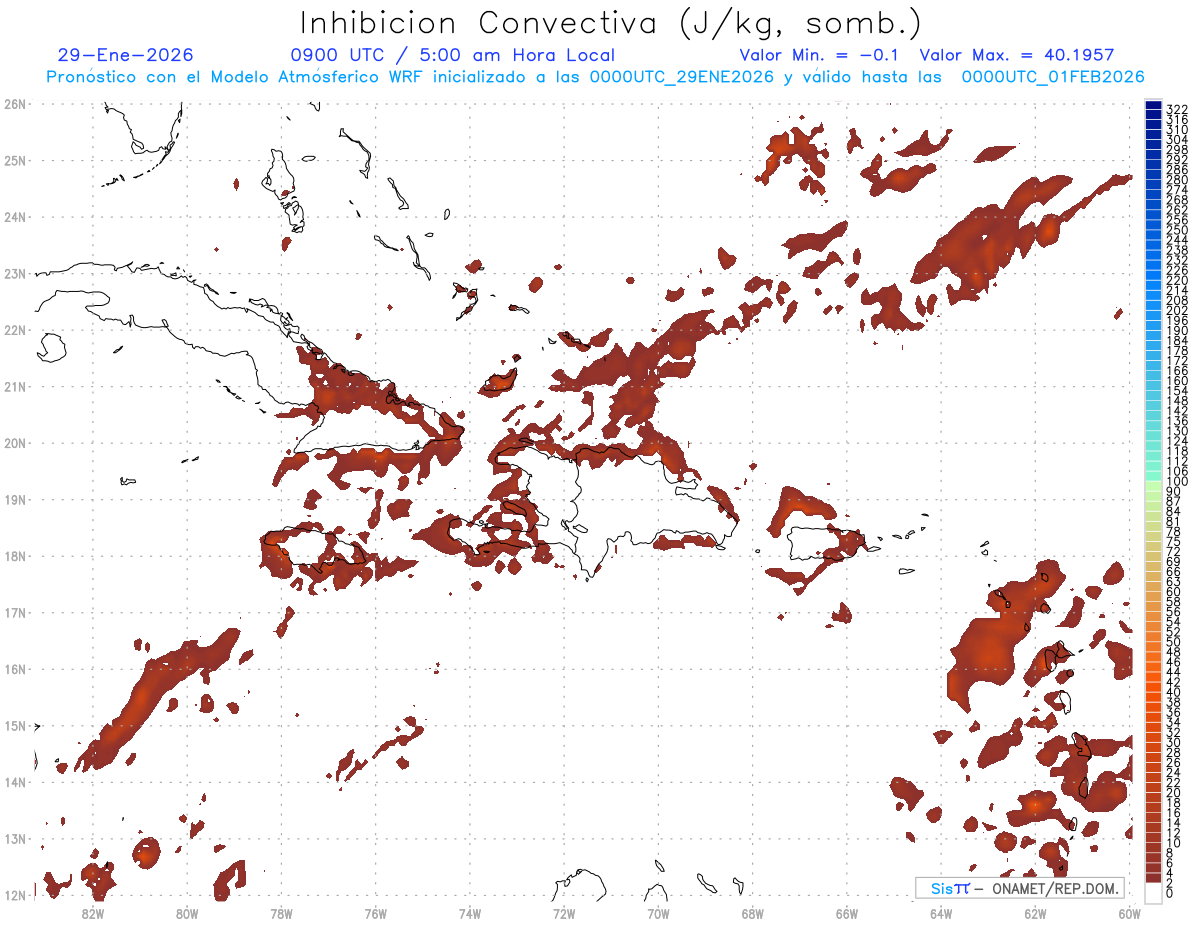This screenshot has width=1200, height=927.
Task: Click the '20' color bar value
Action: click(x=1173, y=793)
